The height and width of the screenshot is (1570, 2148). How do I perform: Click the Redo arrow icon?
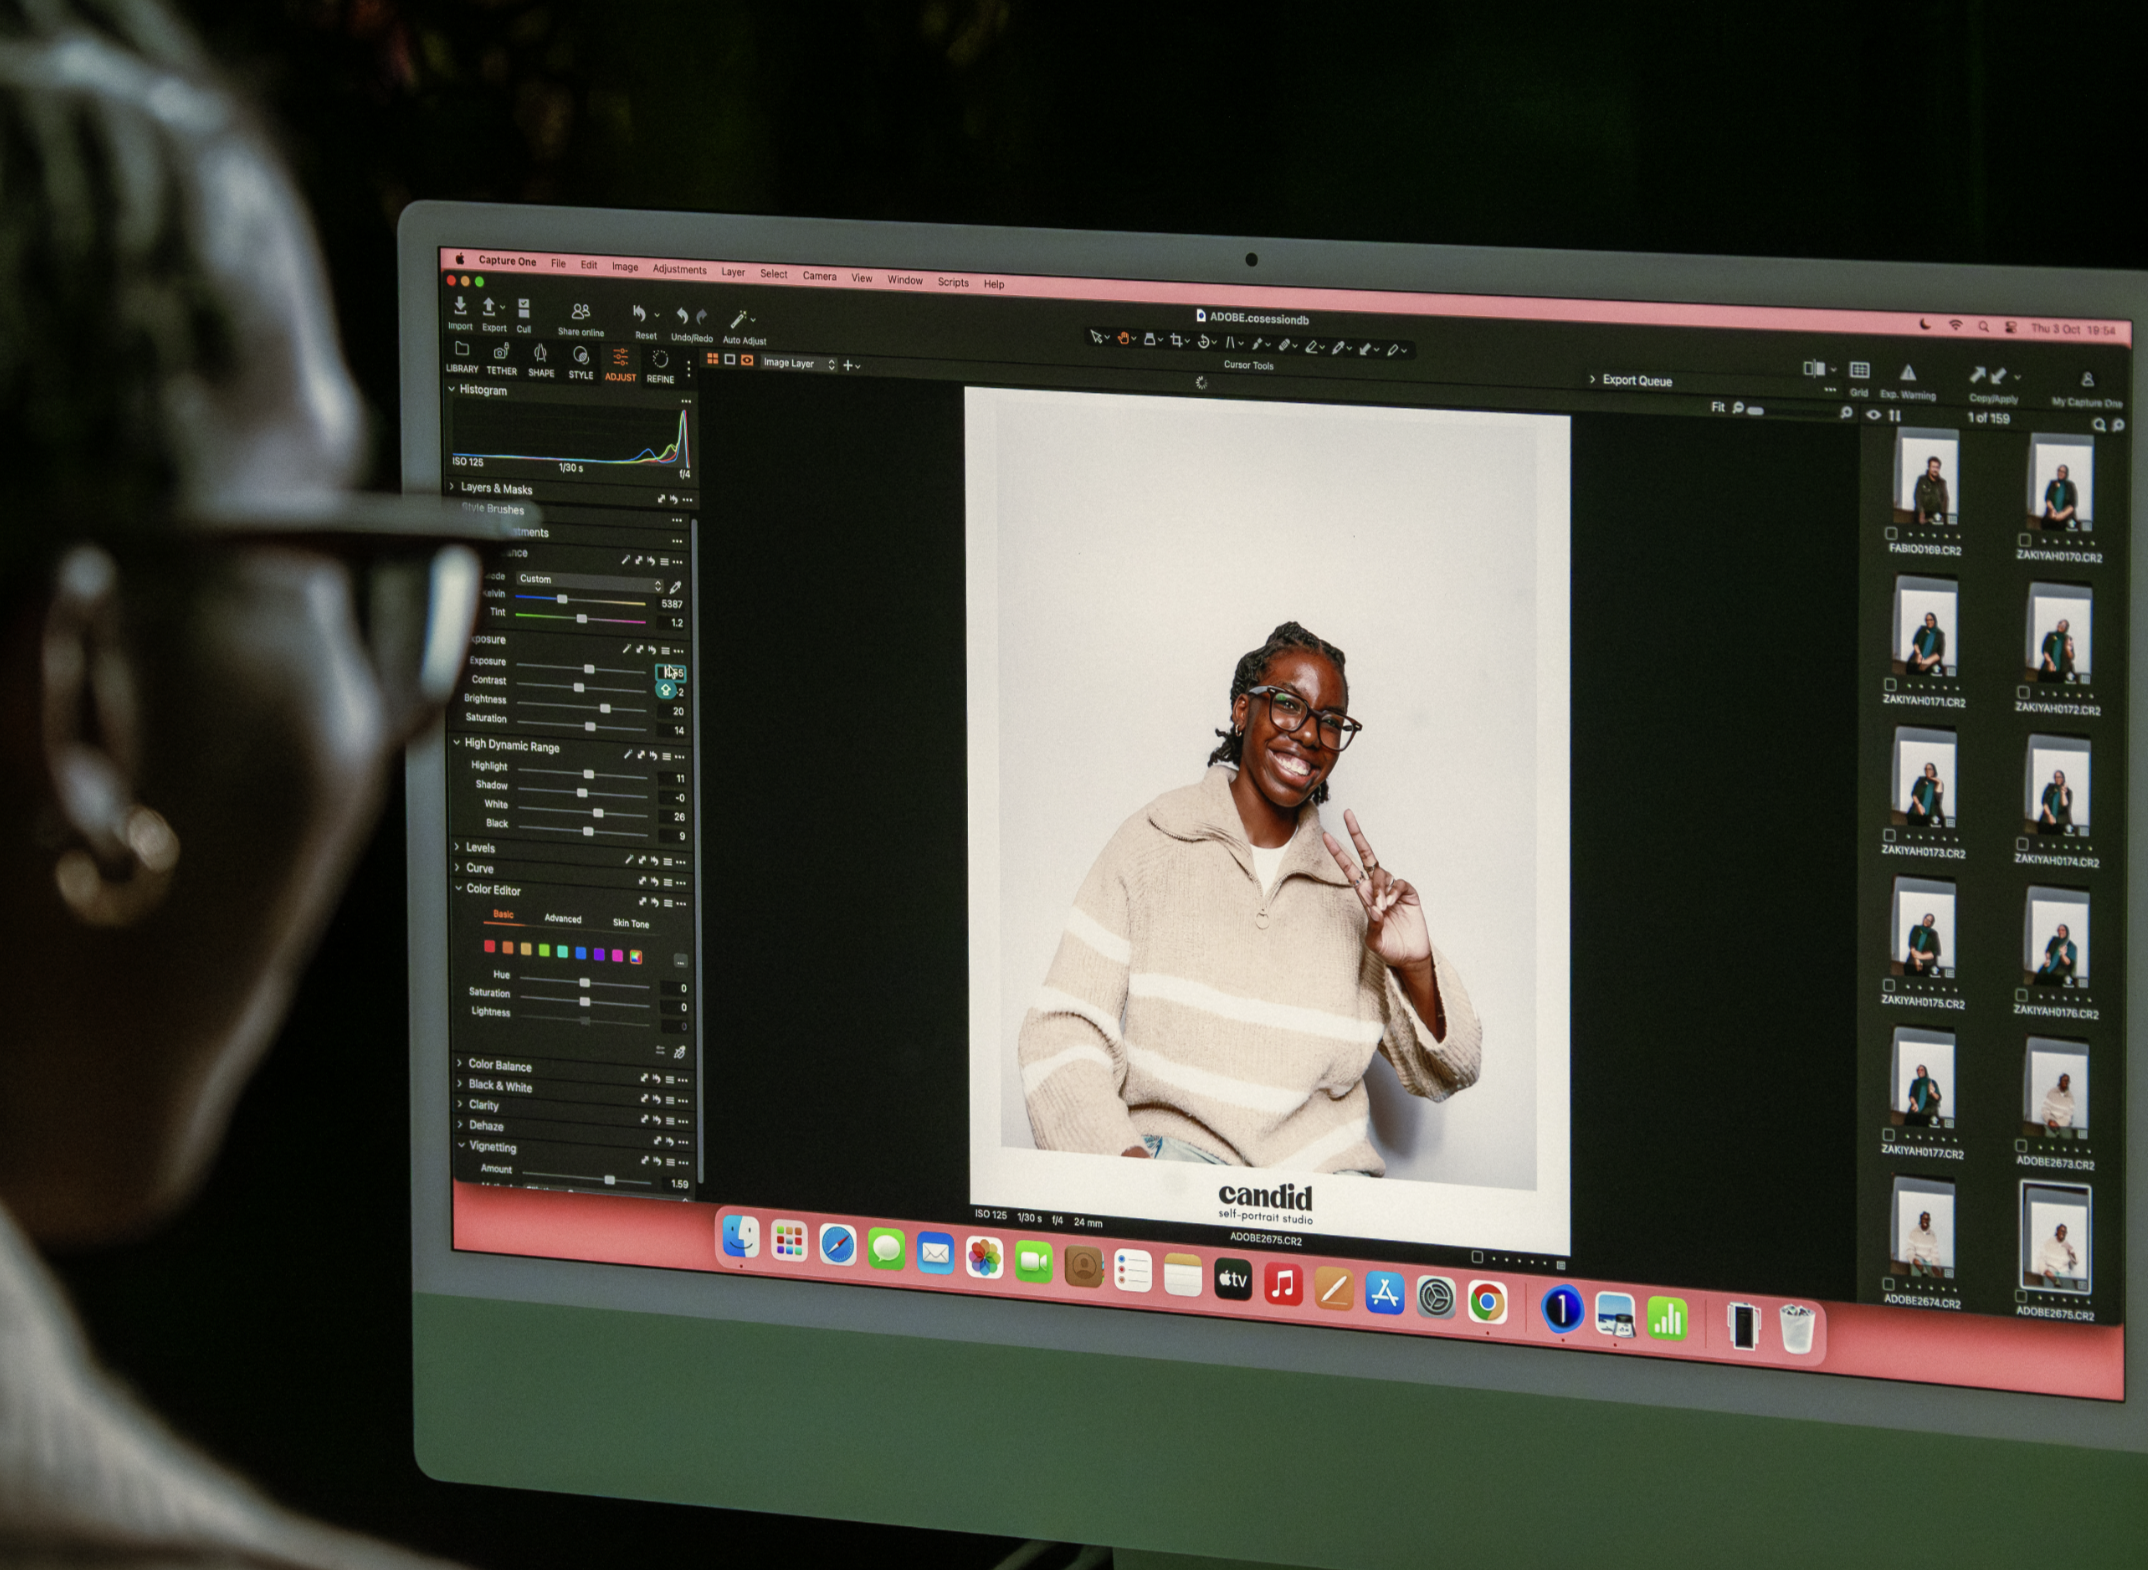point(702,318)
